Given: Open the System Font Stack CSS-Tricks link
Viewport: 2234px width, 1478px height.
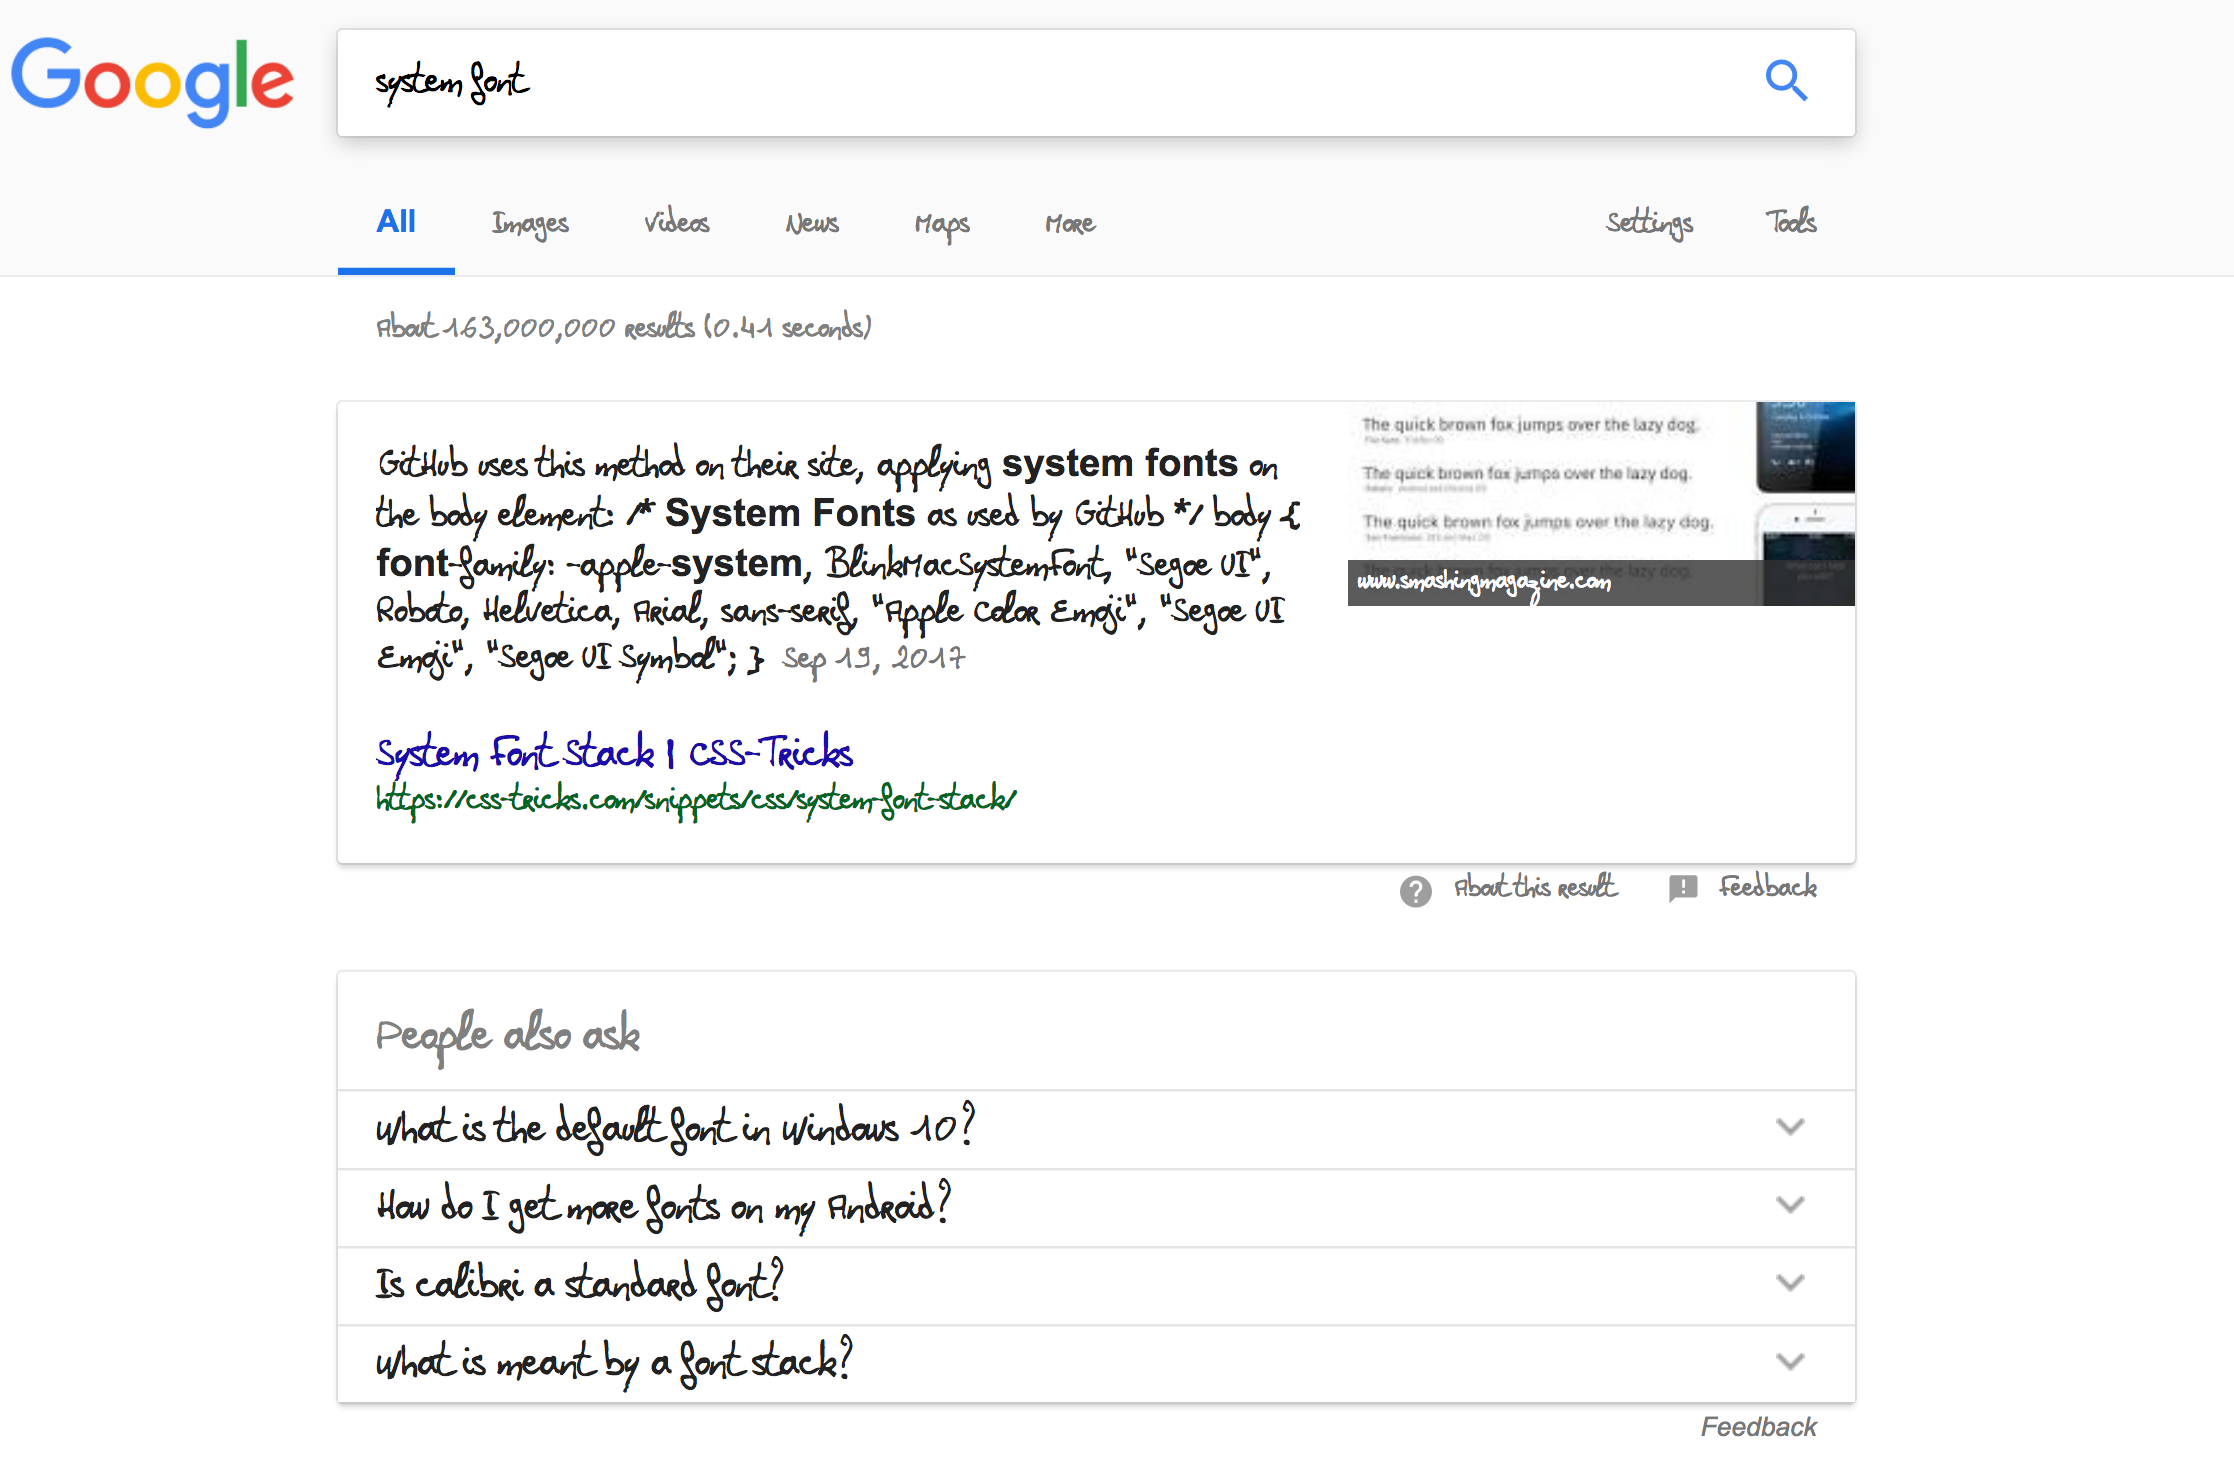Looking at the screenshot, I should point(614,753).
